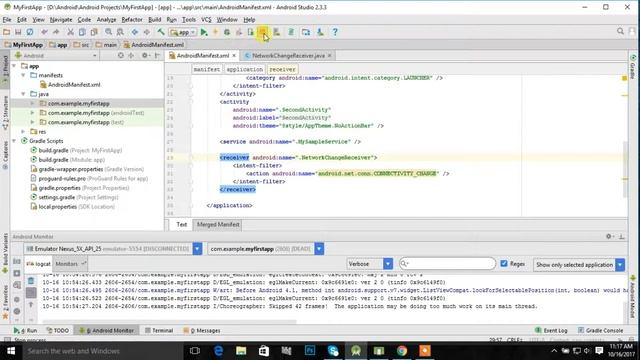Click the Copy toolbar icon
This screenshot has height=360, width=640.
tap(82, 32)
